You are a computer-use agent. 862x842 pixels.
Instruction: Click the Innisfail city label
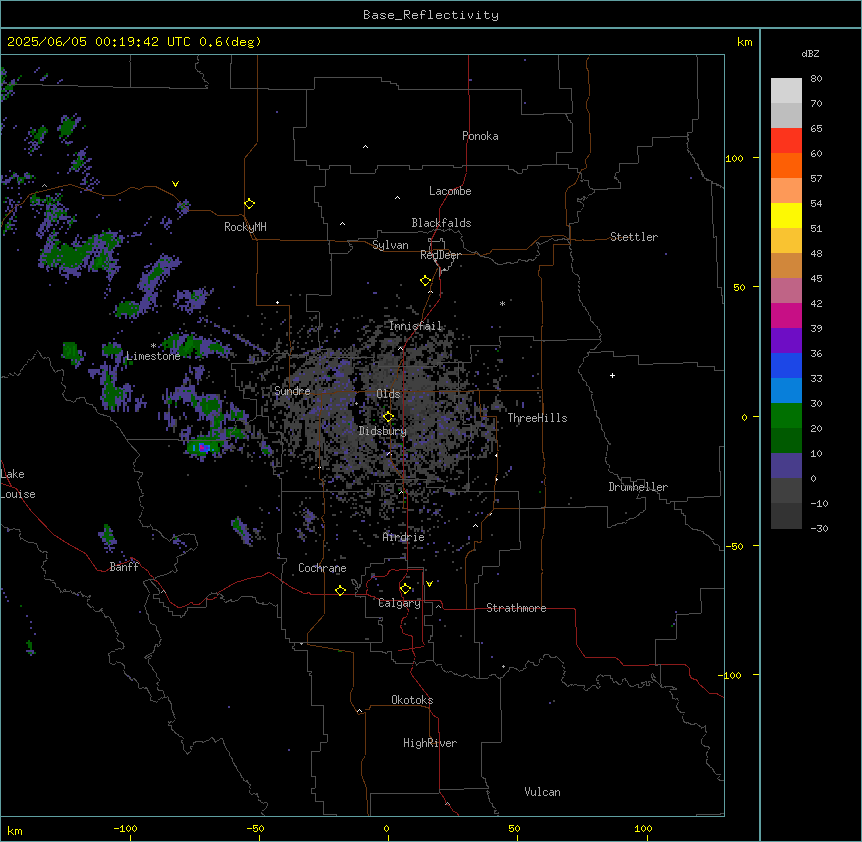[x=416, y=326]
